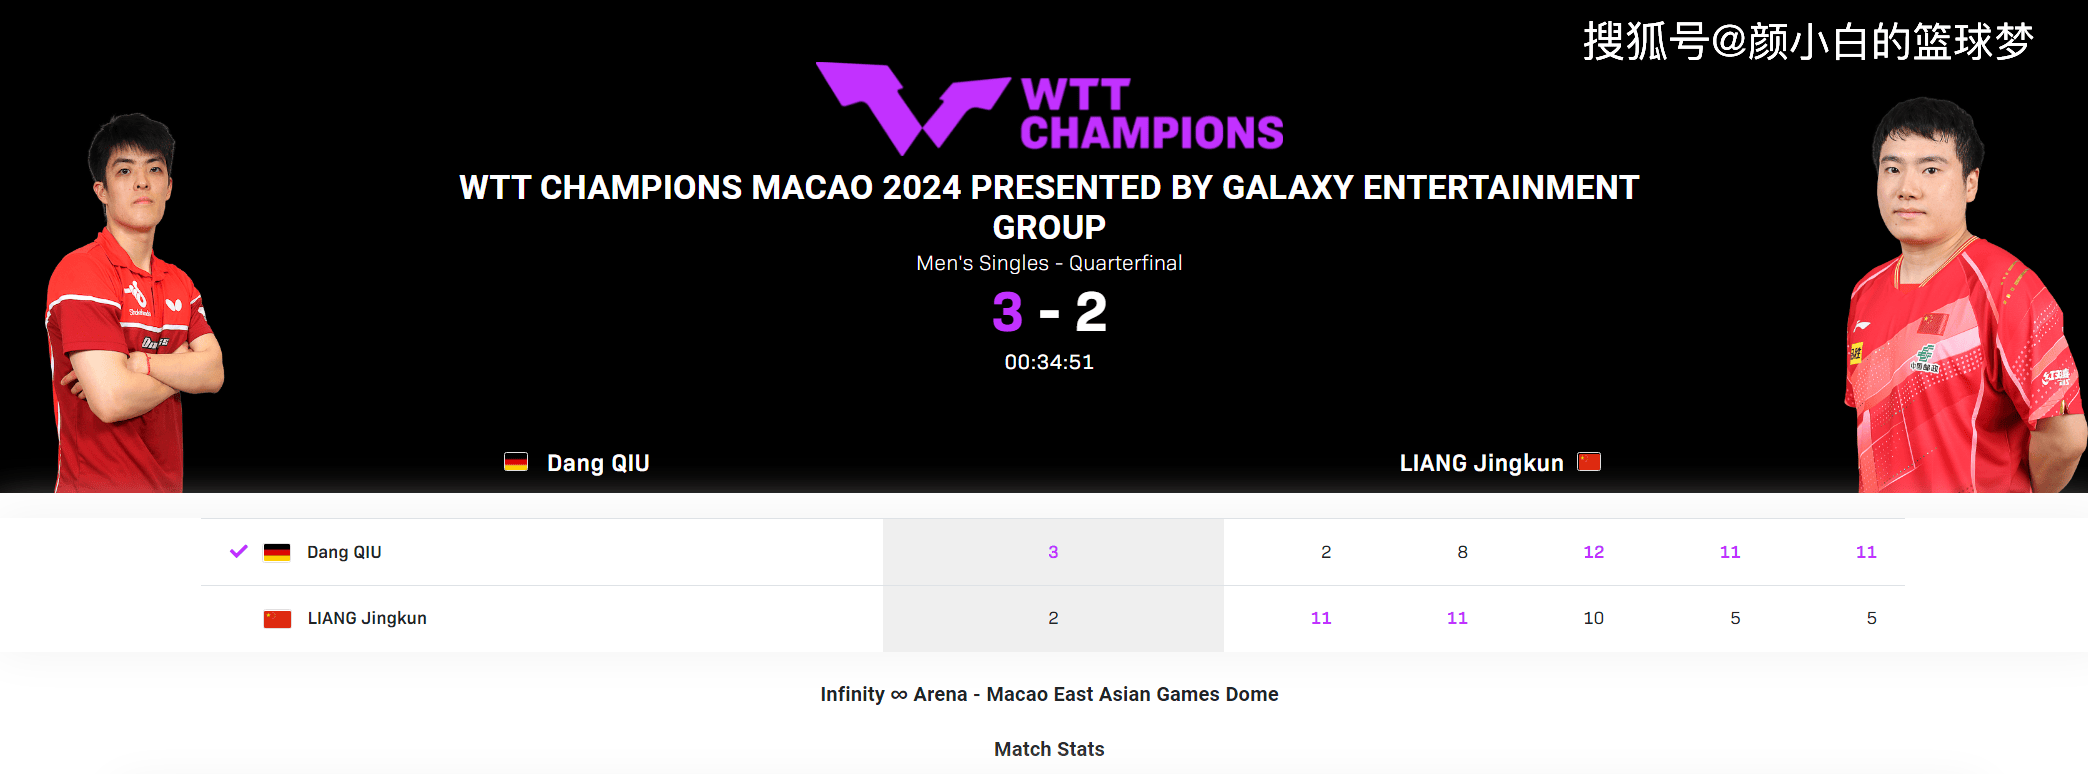Viewport: 2088px width, 774px height.
Task: Click China flag in LIANG Jingkun score row
Action: pyautogui.click(x=277, y=619)
